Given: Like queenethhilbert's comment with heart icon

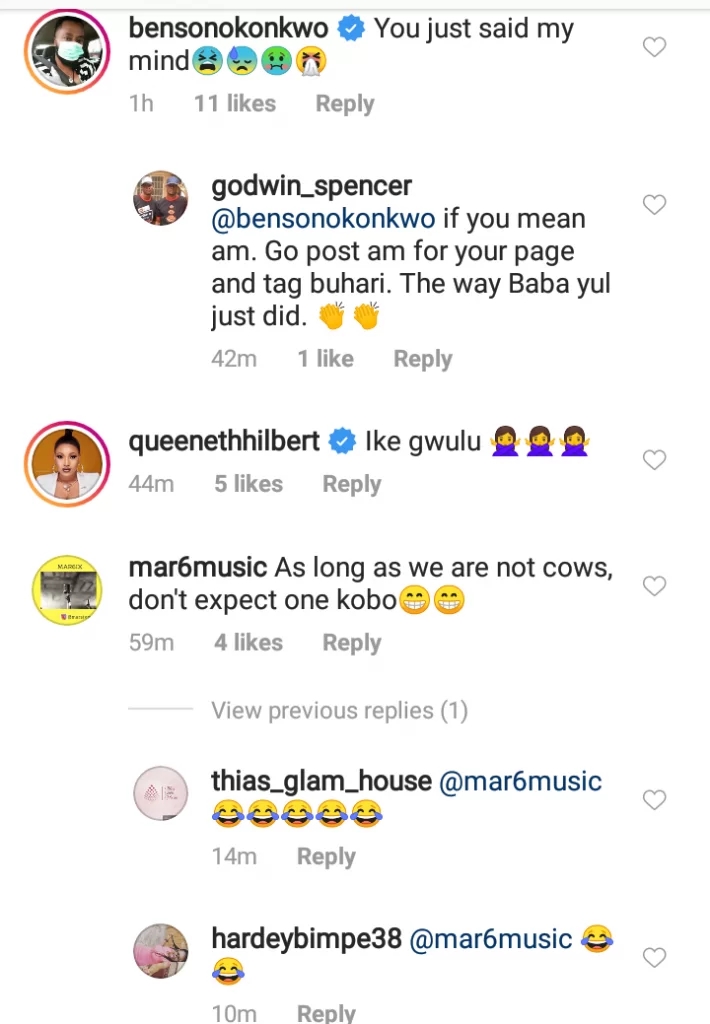Looking at the screenshot, I should [x=654, y=460].
